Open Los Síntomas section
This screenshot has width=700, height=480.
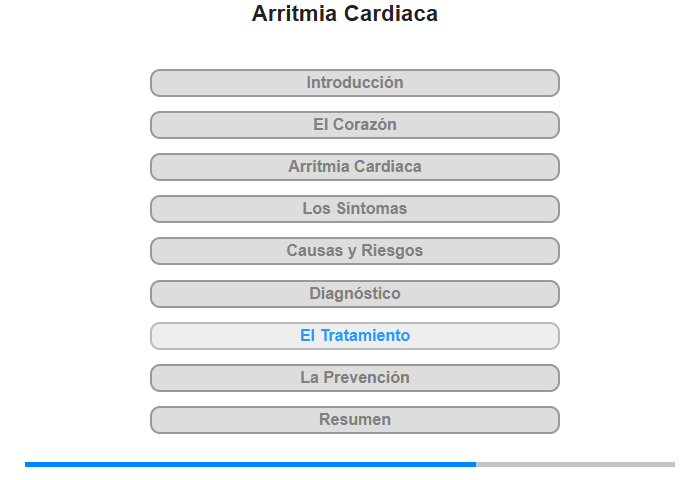click(355, 209)
